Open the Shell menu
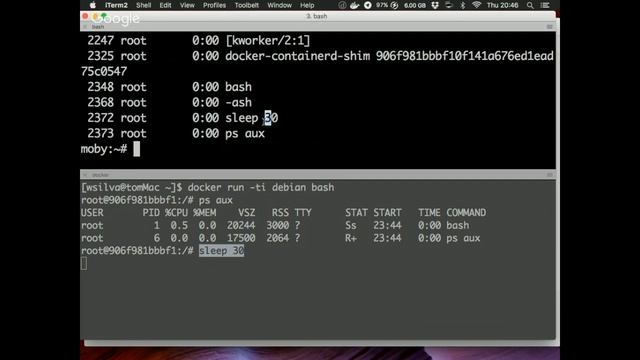The width and height of the screenshot is (640, 360). (x=143, y=5)
